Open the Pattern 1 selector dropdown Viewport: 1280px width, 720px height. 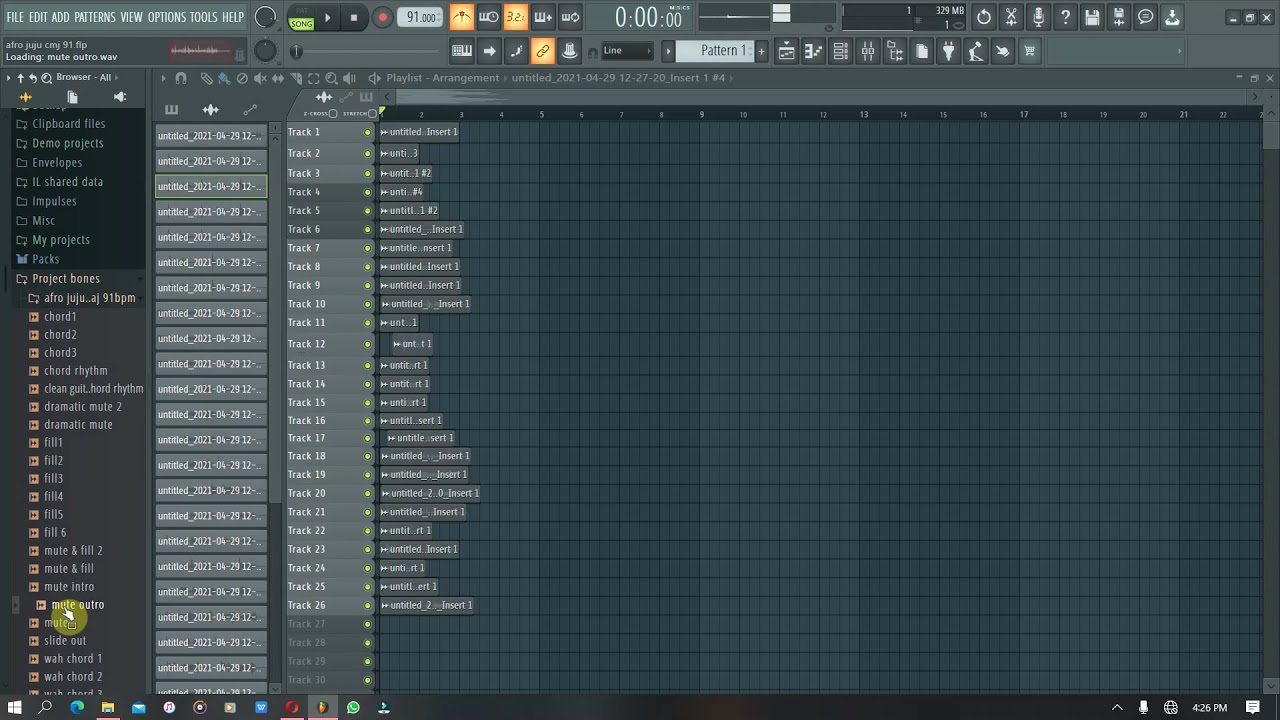coord(716,51)
